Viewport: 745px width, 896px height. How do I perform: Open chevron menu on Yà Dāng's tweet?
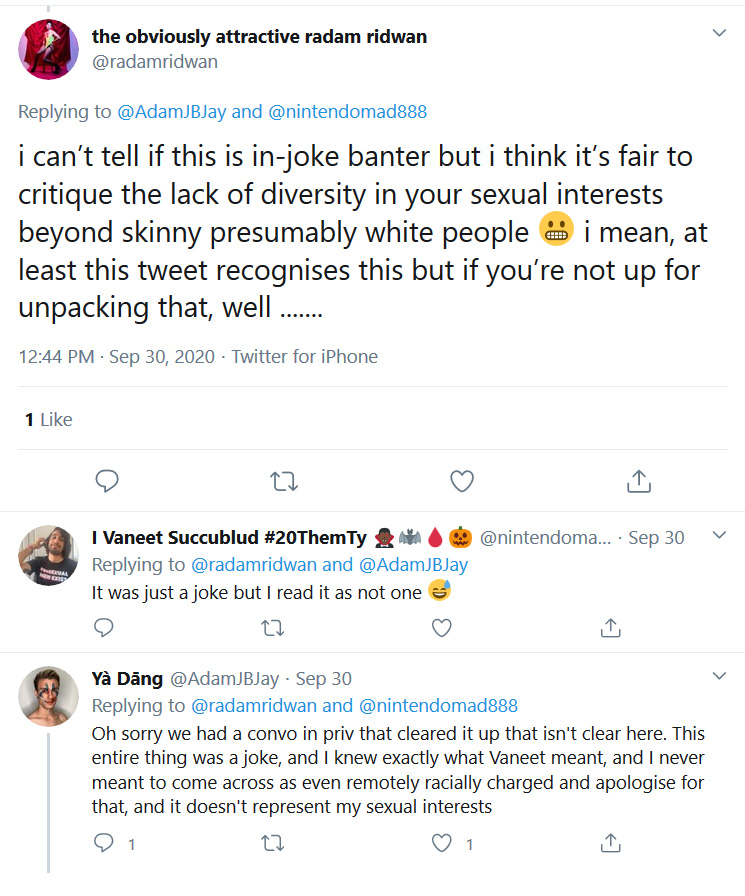coord(719,676)
